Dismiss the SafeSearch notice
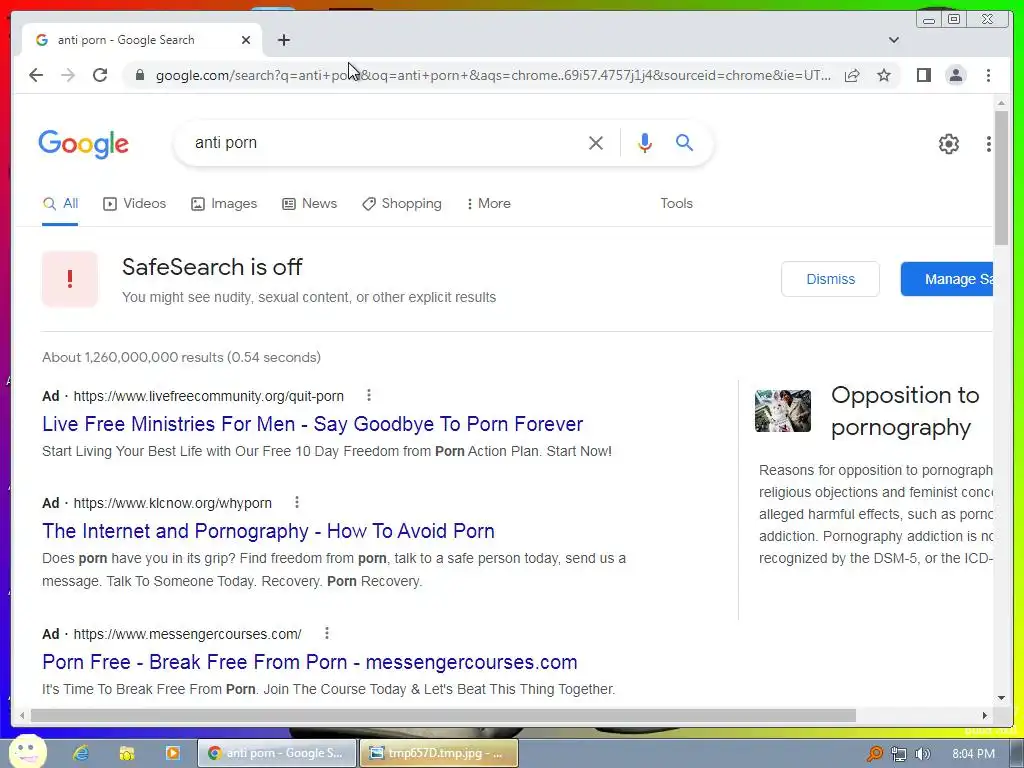This screenshot has width=1024, height=768. (x=830, y=279)
